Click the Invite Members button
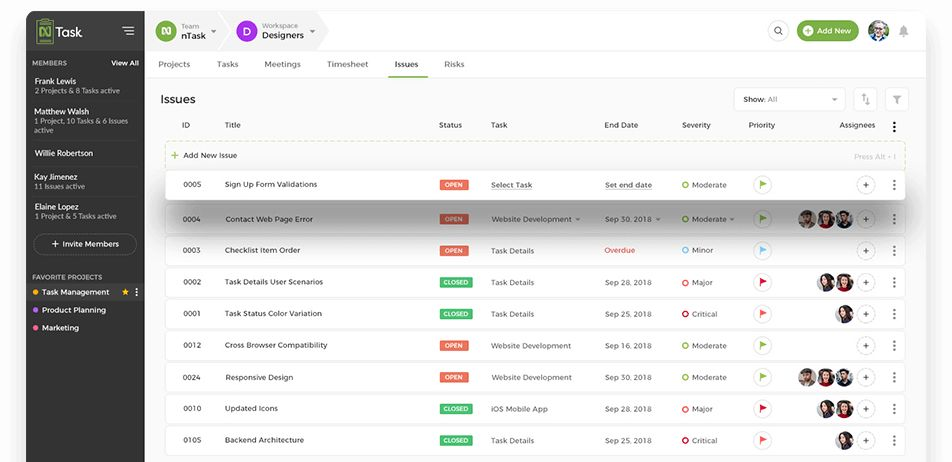The height and width of the screenshot is (462, 952). (x=85, y=244)
